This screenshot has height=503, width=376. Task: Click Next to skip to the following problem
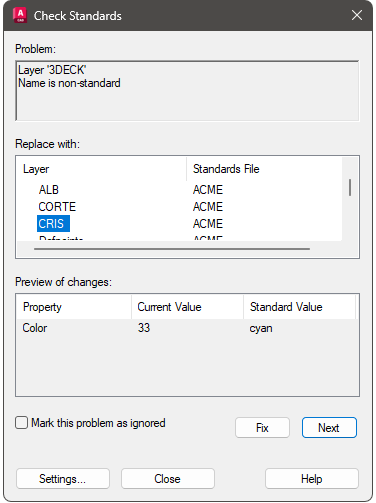pos(329,427)
